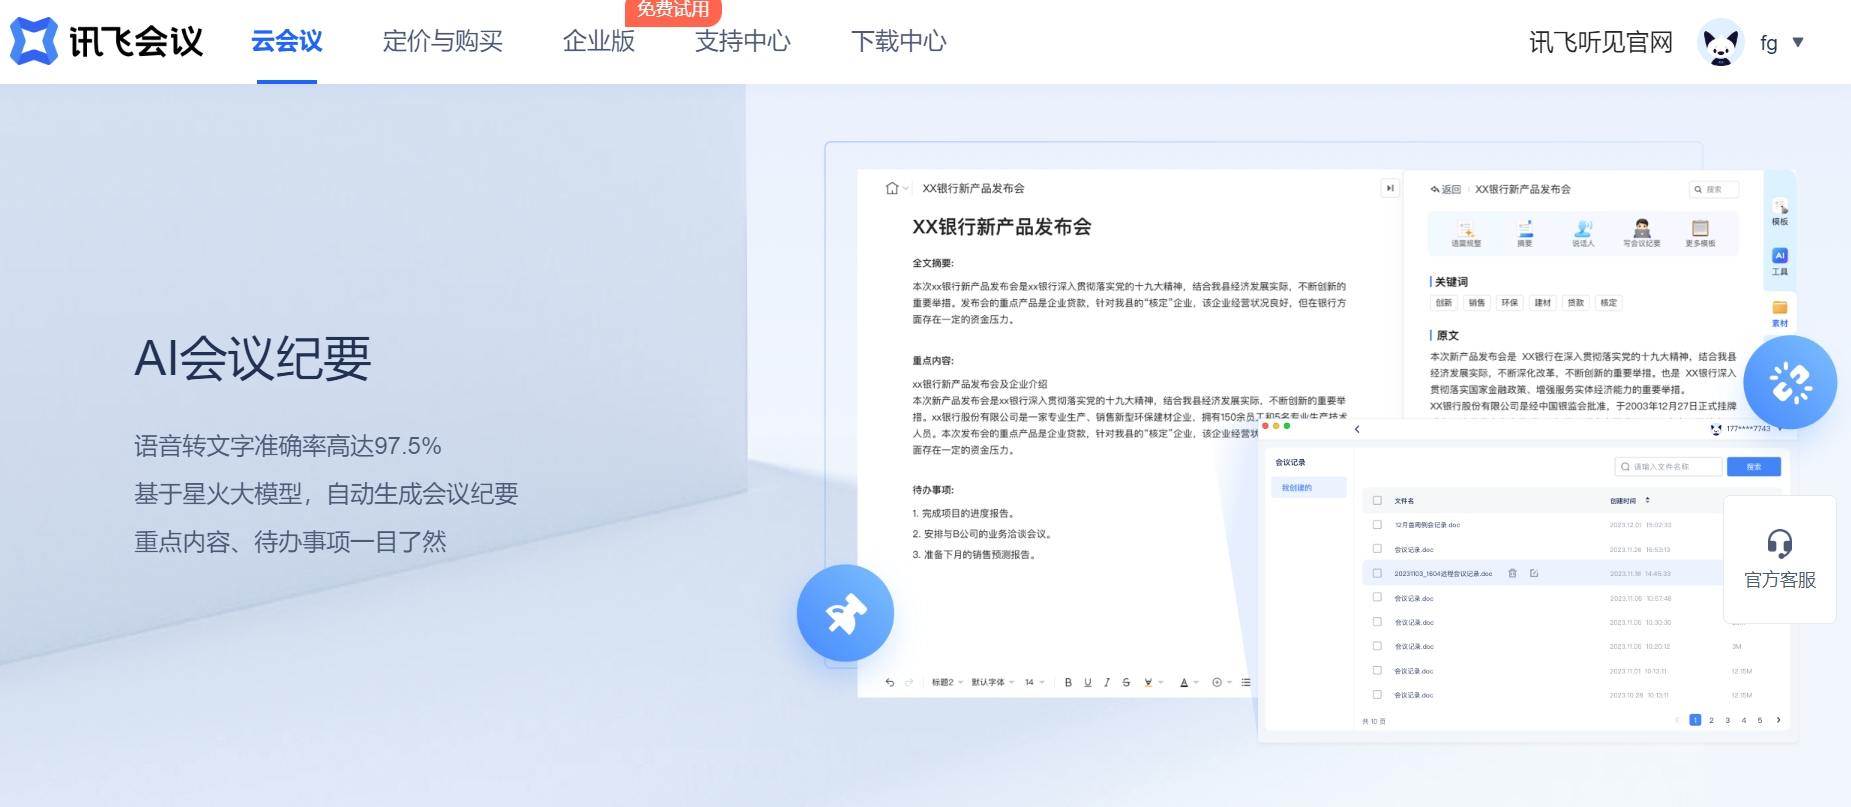
Task: Select the 写会议纪要 icon
Action: (1641, 234)
